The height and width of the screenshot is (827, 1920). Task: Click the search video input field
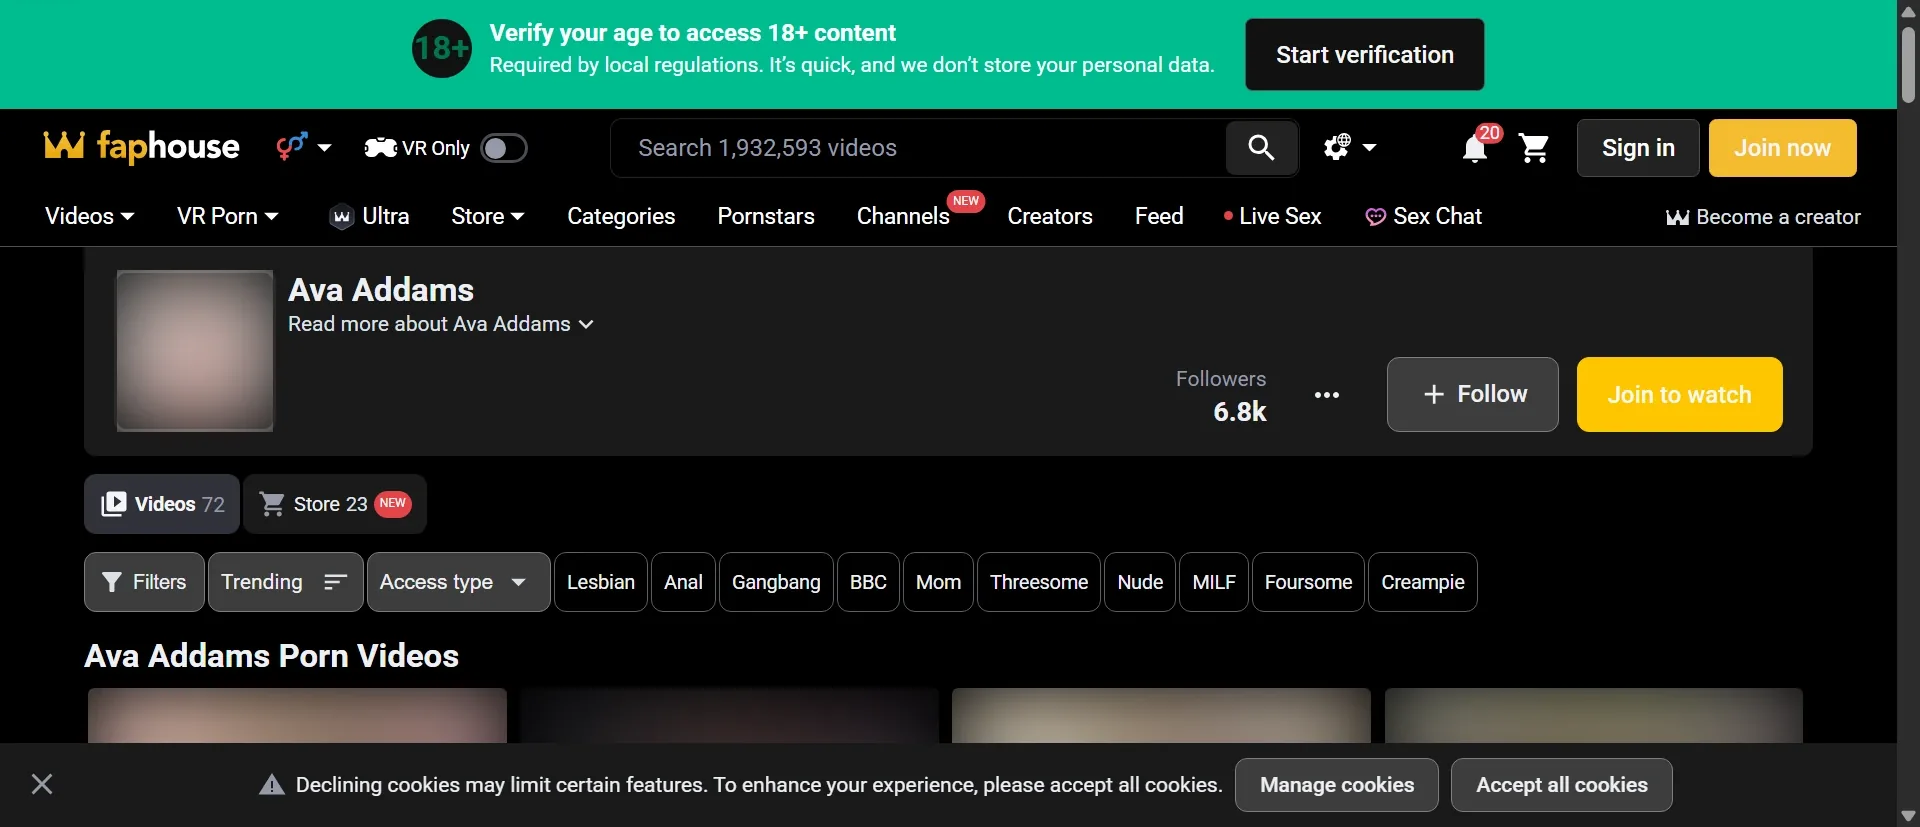(918, 148)
